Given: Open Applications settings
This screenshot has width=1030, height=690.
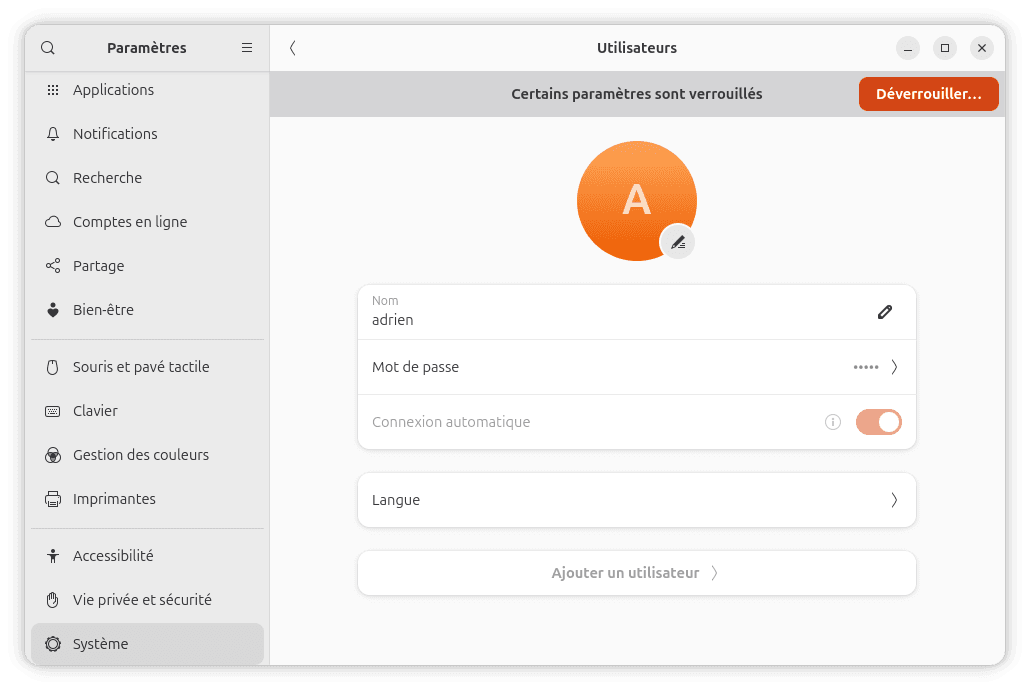Looking at the screenshot, I should pyautogui.click(x=147, y=90).
